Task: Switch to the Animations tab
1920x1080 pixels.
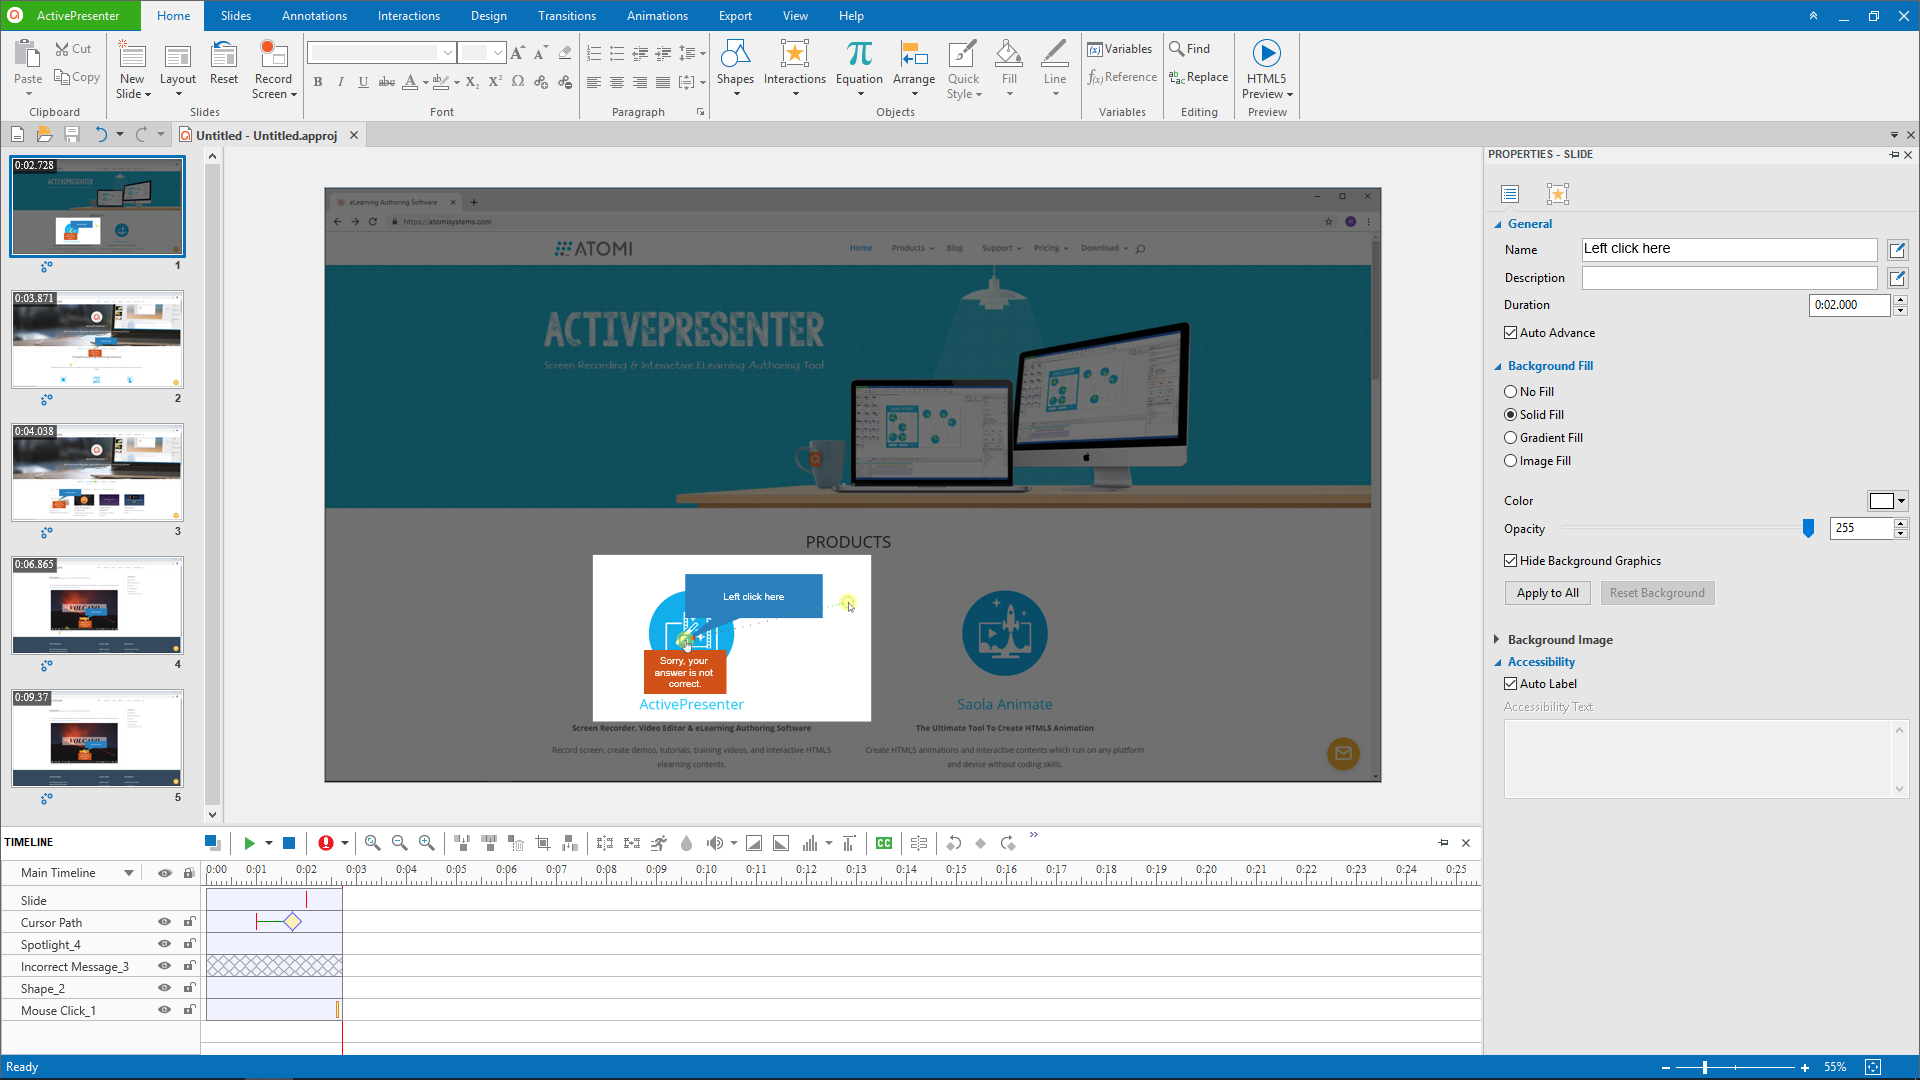Action: click(x=657, y=16)
